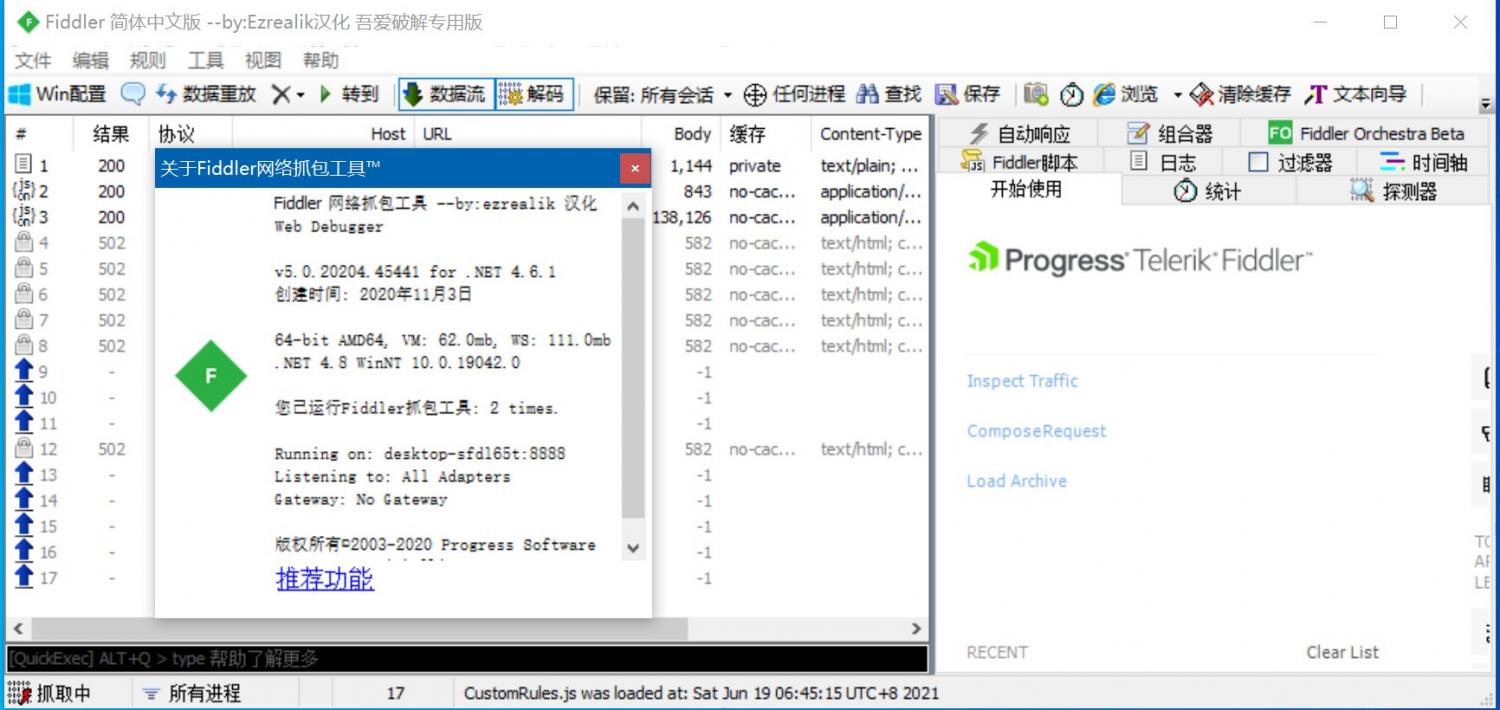Select session 1 by its document icon

coord(23,165)
